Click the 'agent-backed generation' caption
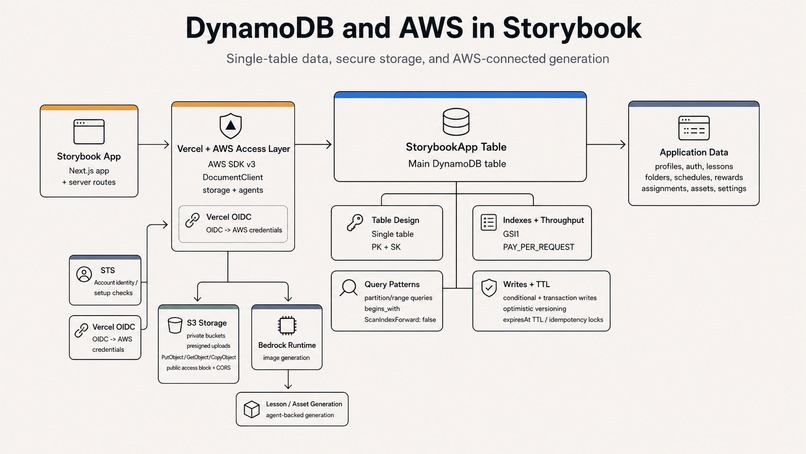The image size is (806, 454). (300, 415)
